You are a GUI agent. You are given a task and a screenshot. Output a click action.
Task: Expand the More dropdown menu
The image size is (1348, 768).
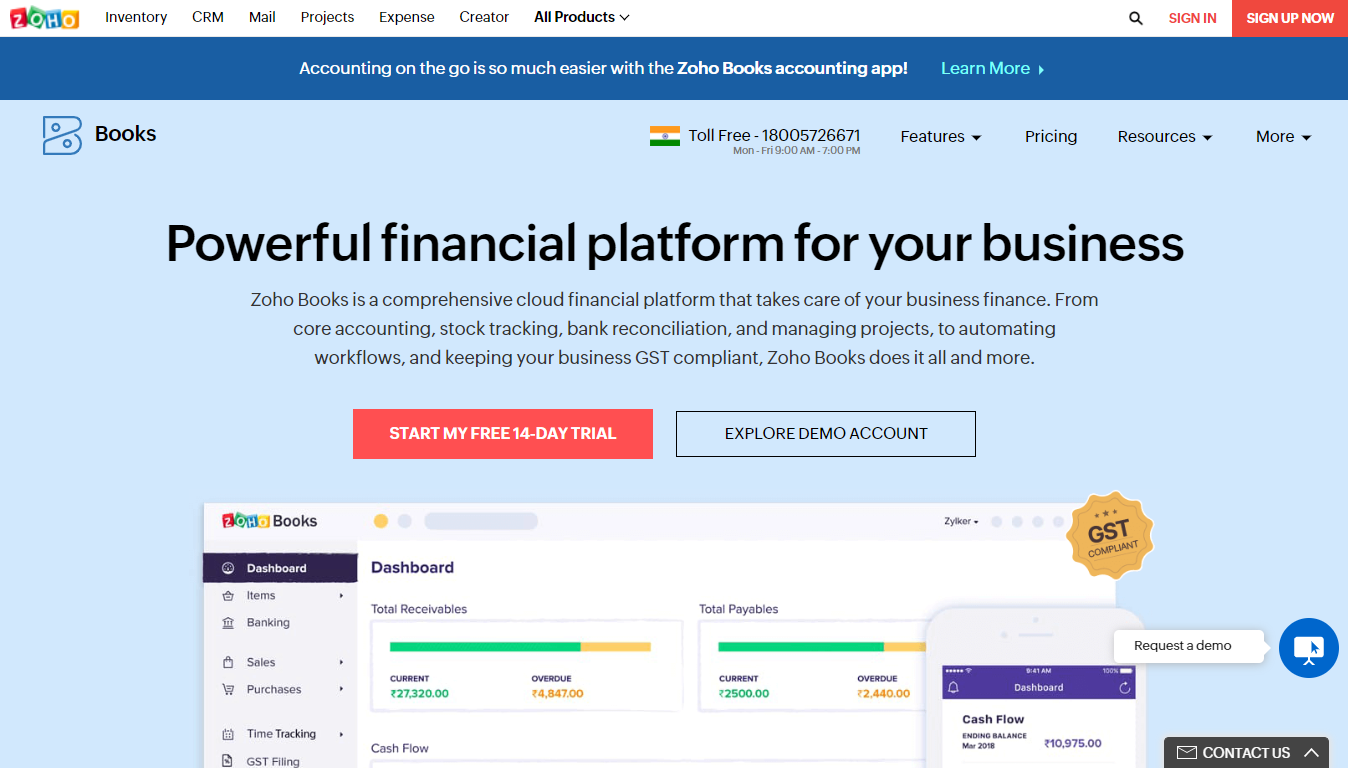pyautogui.click(x=1283, y=137)
